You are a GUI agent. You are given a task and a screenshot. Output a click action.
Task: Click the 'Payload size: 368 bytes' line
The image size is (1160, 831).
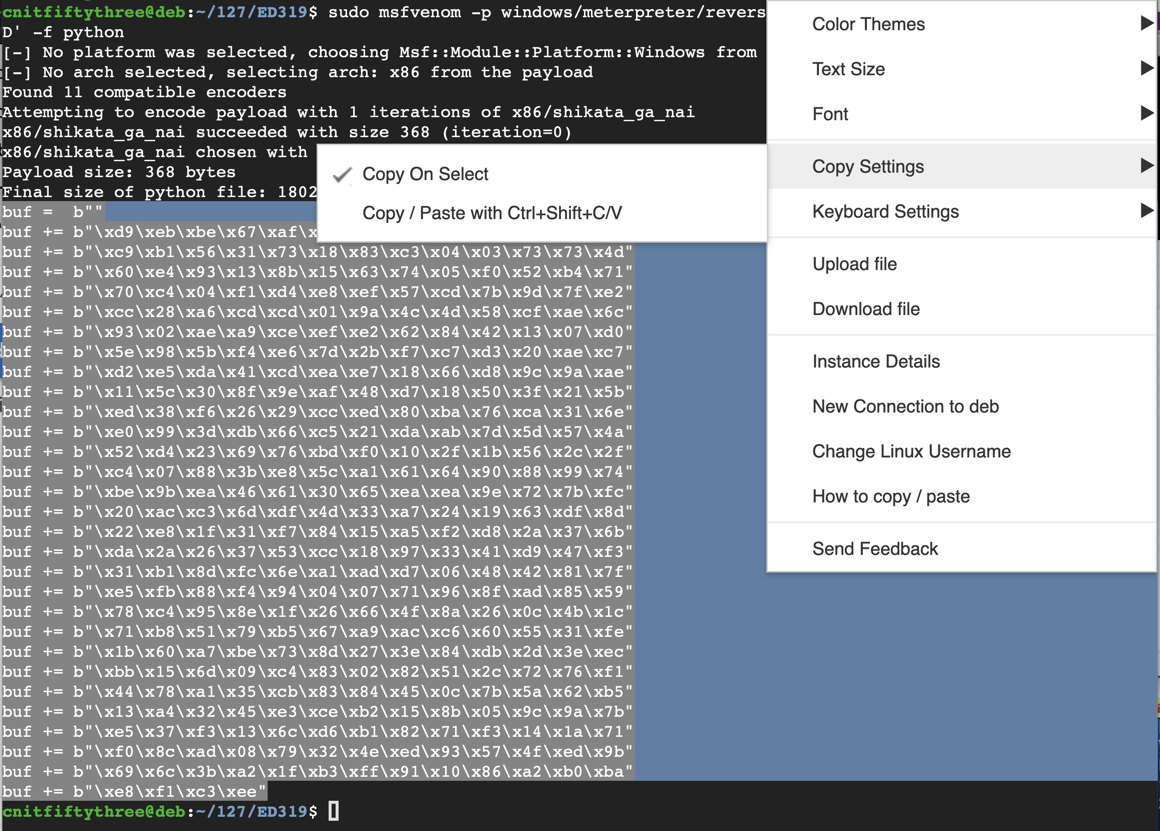coord(118,172)
